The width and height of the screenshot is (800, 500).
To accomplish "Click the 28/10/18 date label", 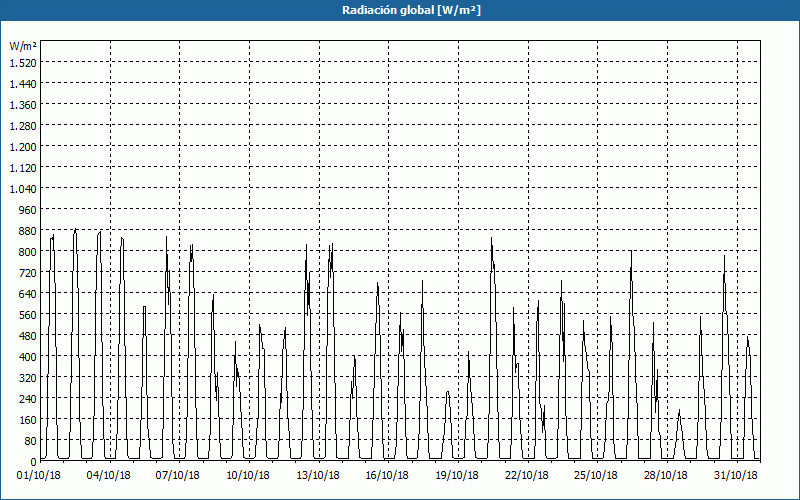I will click(x=666, y=476).
